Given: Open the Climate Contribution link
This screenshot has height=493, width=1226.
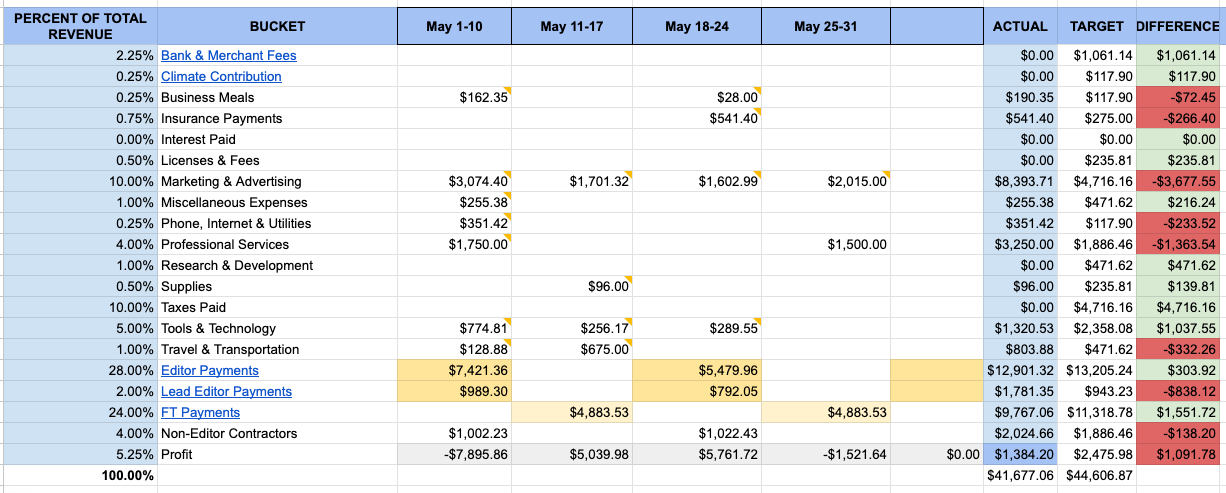Looking at the screenshot, I should [x=221, y=76].
